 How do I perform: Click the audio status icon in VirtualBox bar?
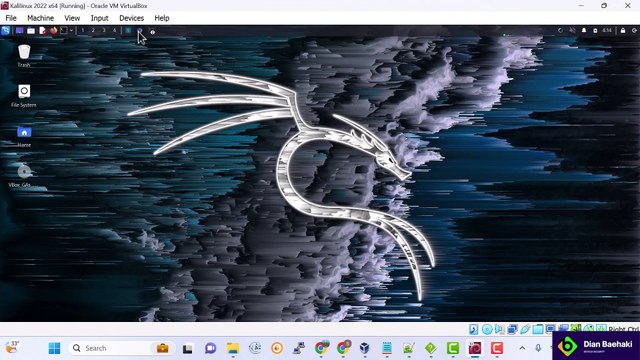coord(499,329)
